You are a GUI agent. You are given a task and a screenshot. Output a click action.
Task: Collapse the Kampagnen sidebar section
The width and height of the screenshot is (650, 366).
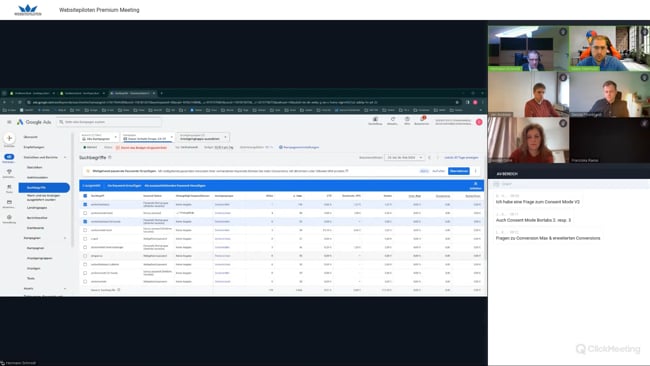click(x=65, y=238)
